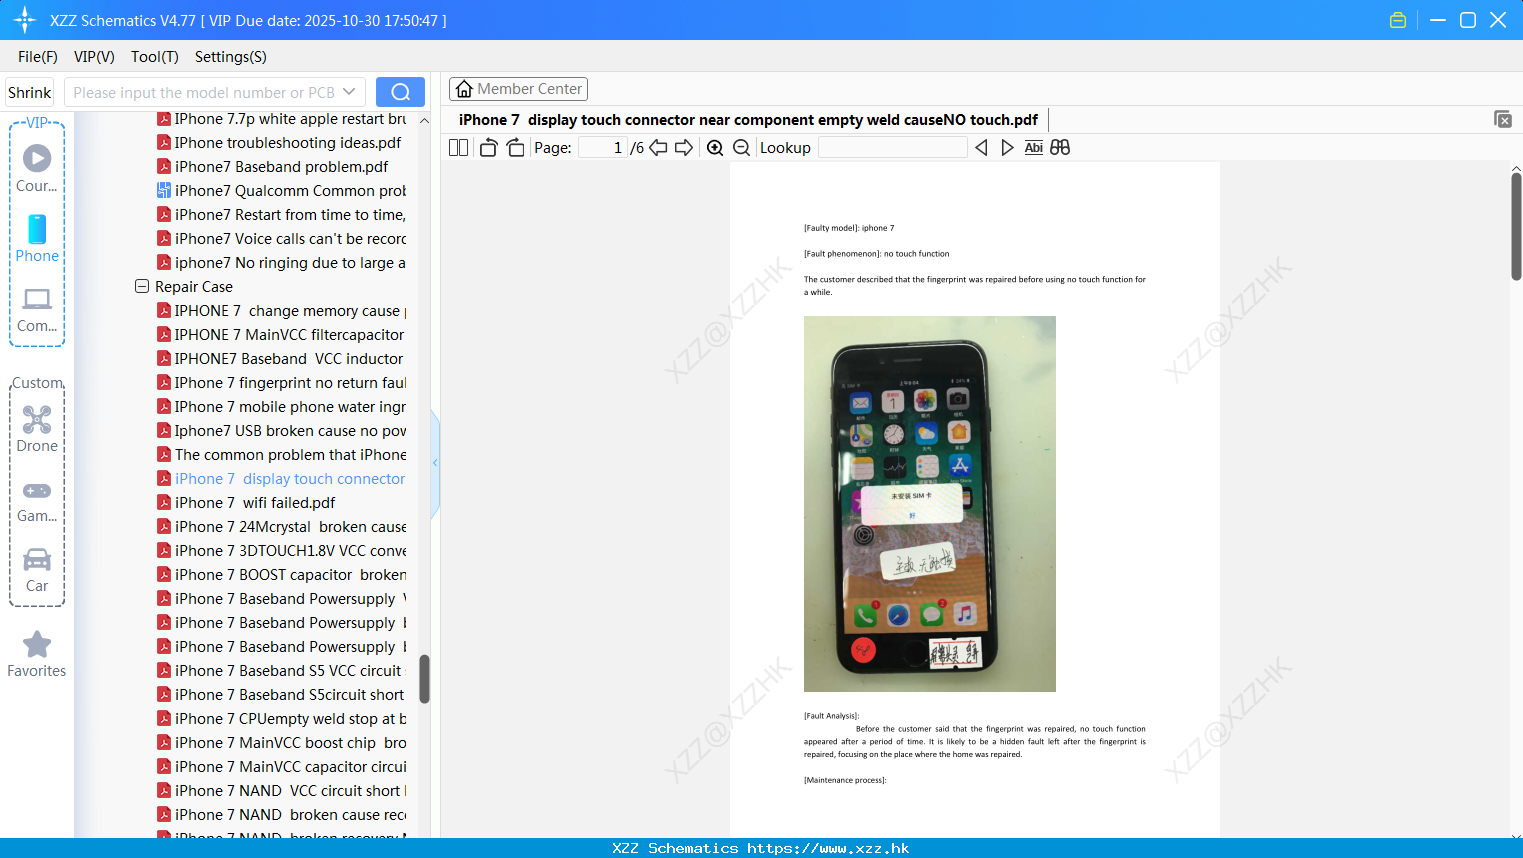Screen dimensions: 1523x858
Task: Rotate the page counterclockwise
Action: (488, 148)
